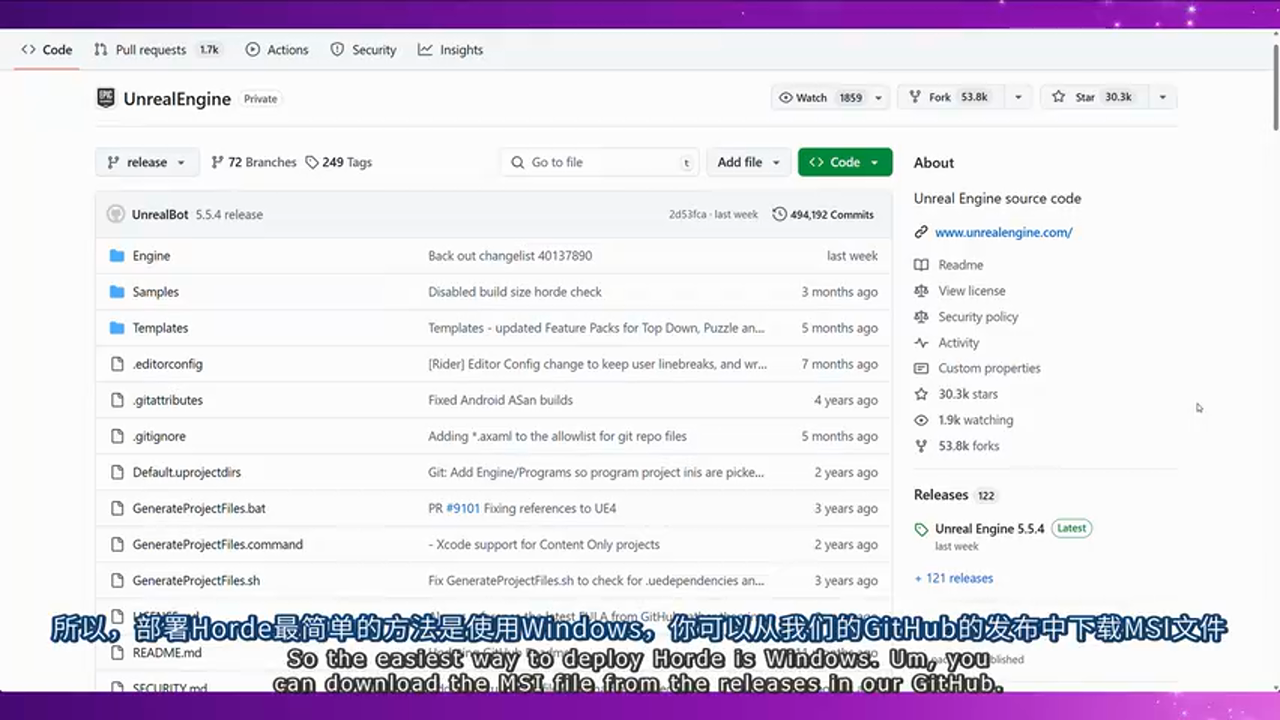
Task: Click the commit history clock icon
Action: [x=779, y=214]
